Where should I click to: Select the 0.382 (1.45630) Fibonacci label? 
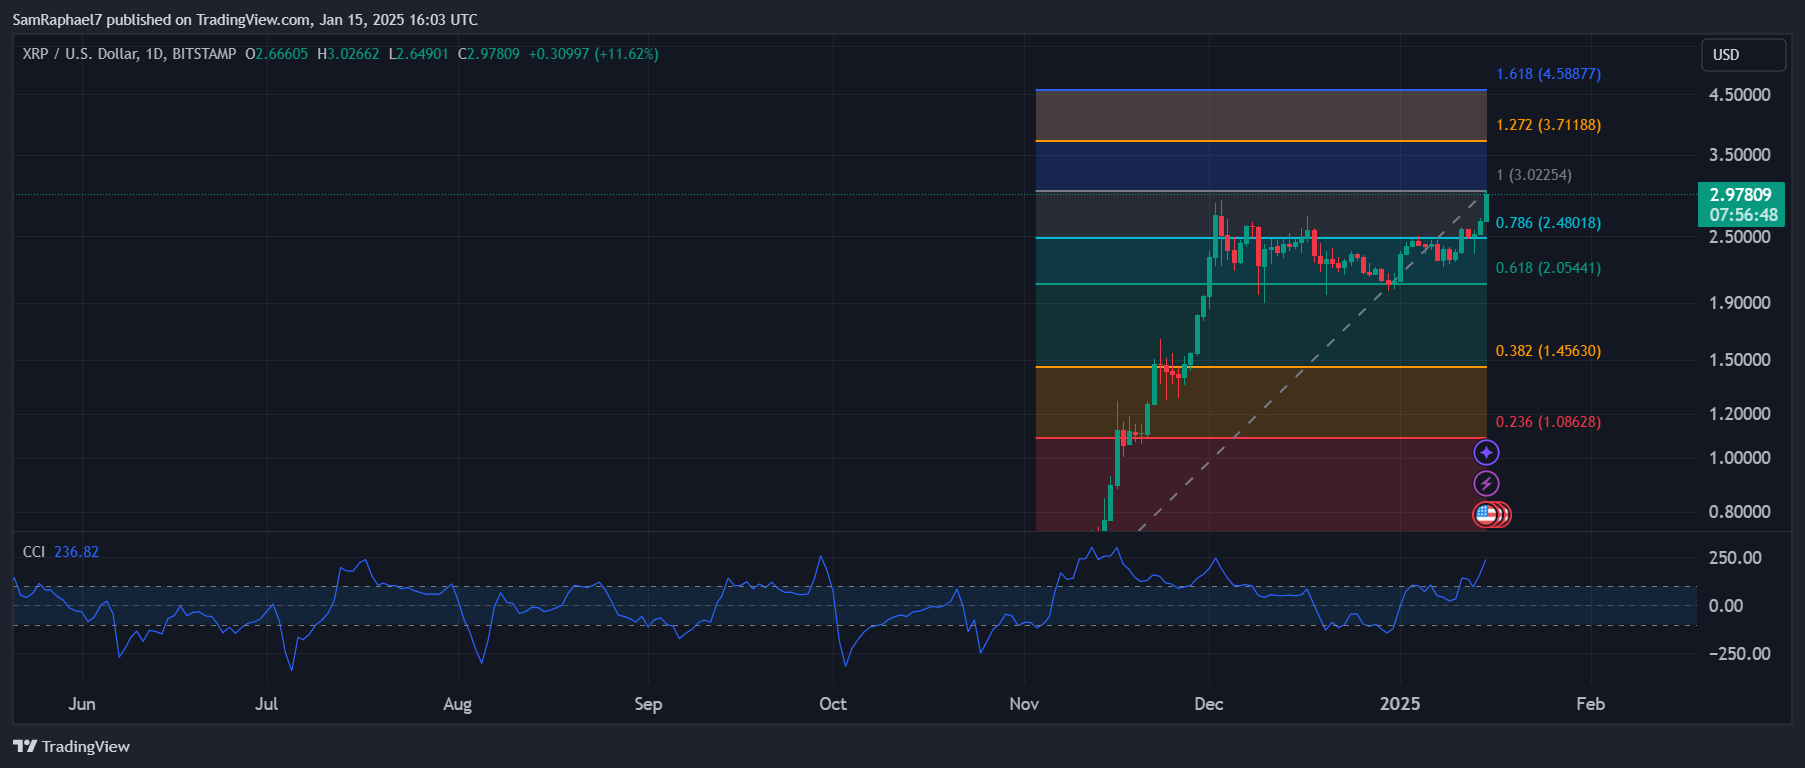(x=1548, y=351)
